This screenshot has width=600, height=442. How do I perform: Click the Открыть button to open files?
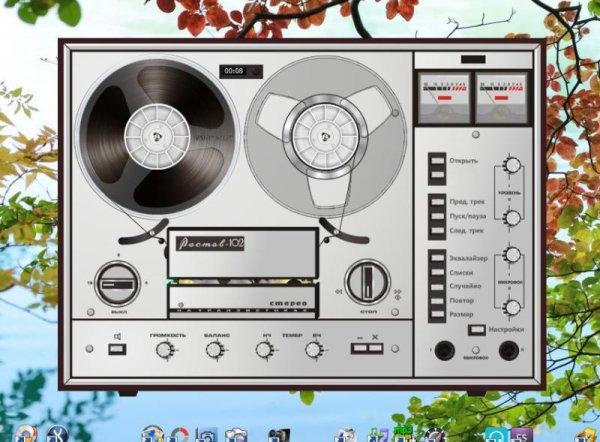437,161
